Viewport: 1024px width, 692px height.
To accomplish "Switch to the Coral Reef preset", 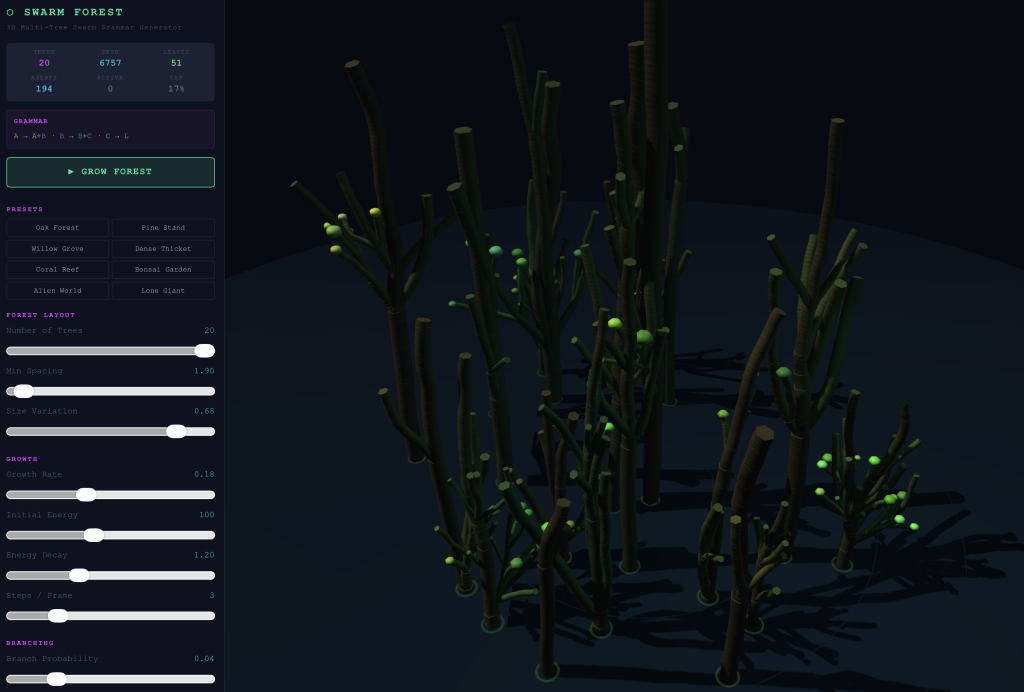I will pos(57,270).
